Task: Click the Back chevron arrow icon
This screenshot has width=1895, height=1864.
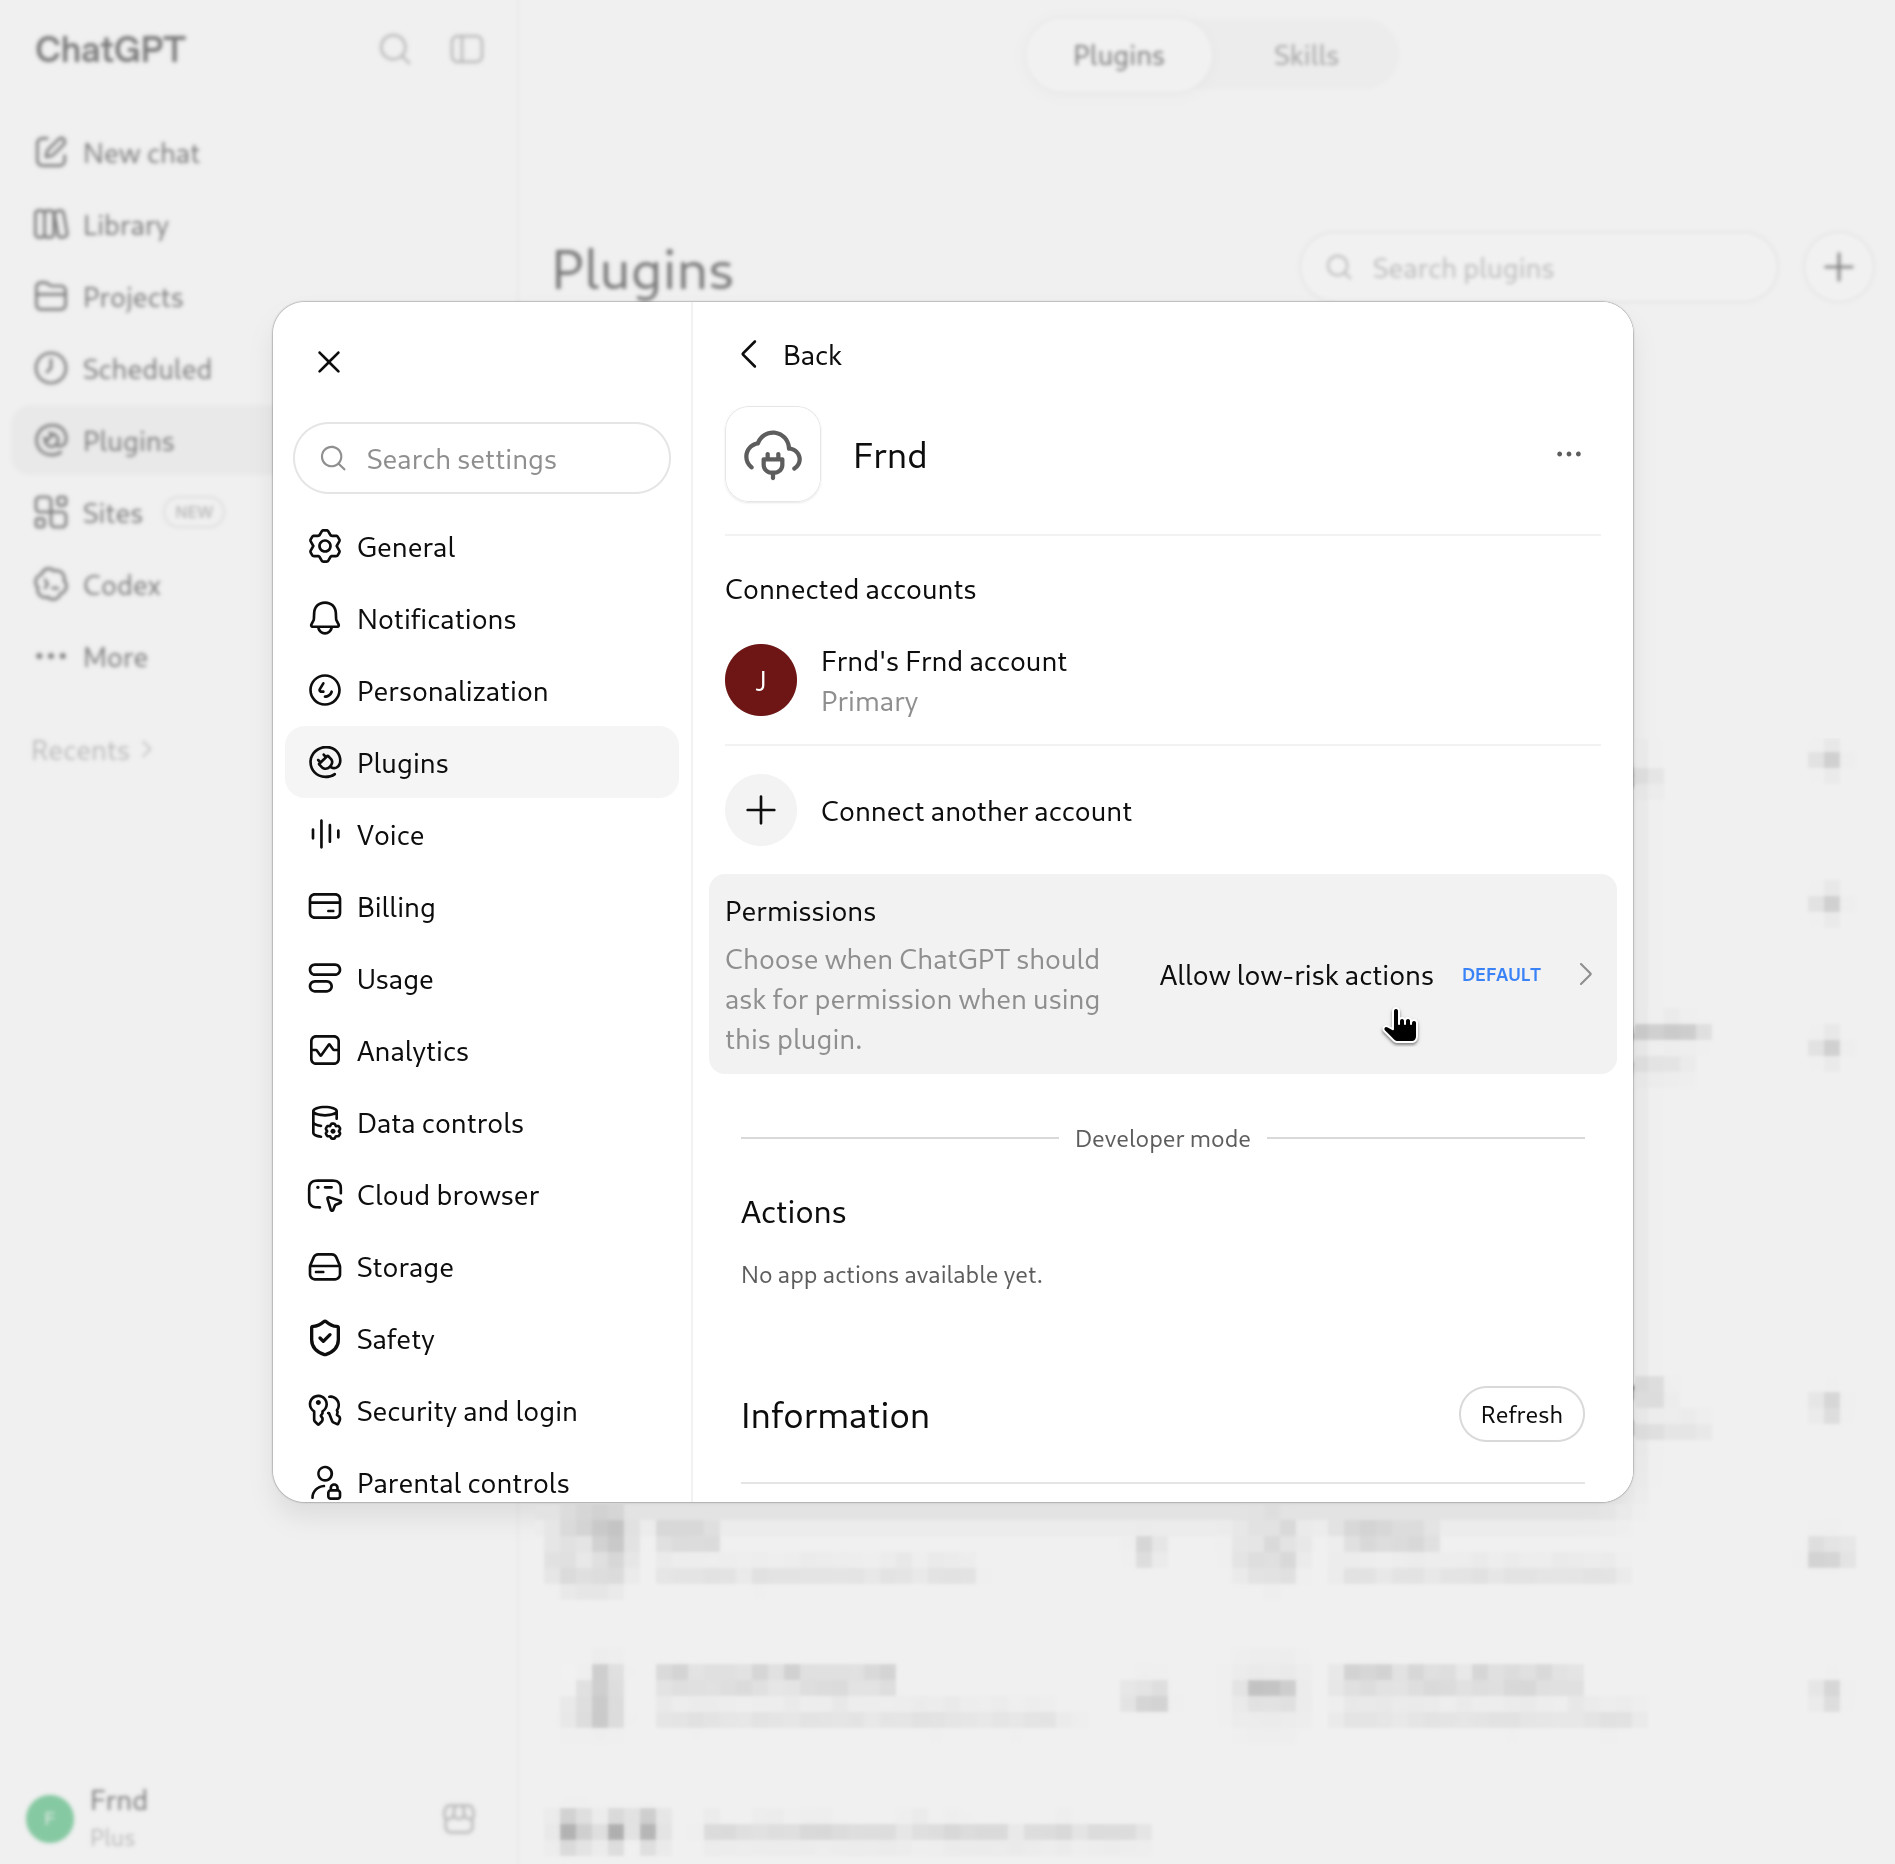Action: click(749, 354)
